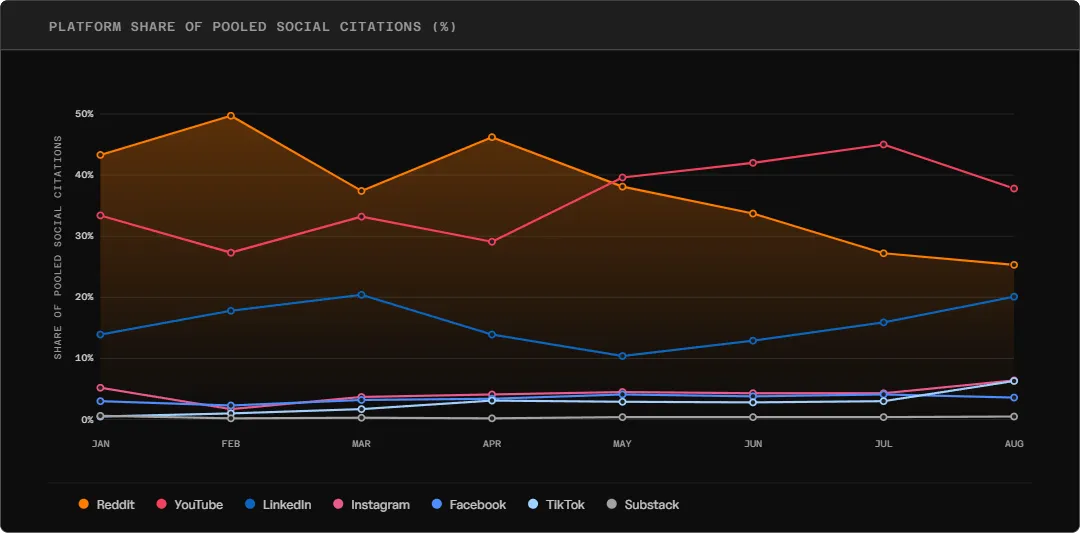Toggle the TikTok series in the legend
Screen dimensions: 1080x533
tap(556, 505)
